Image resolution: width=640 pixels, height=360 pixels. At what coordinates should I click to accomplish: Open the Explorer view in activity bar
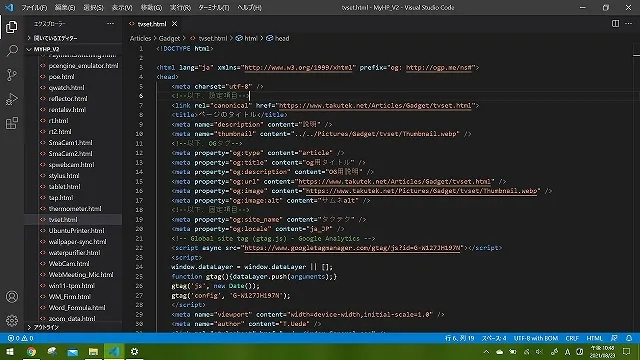pyautogui.click(x=12, y=27)
